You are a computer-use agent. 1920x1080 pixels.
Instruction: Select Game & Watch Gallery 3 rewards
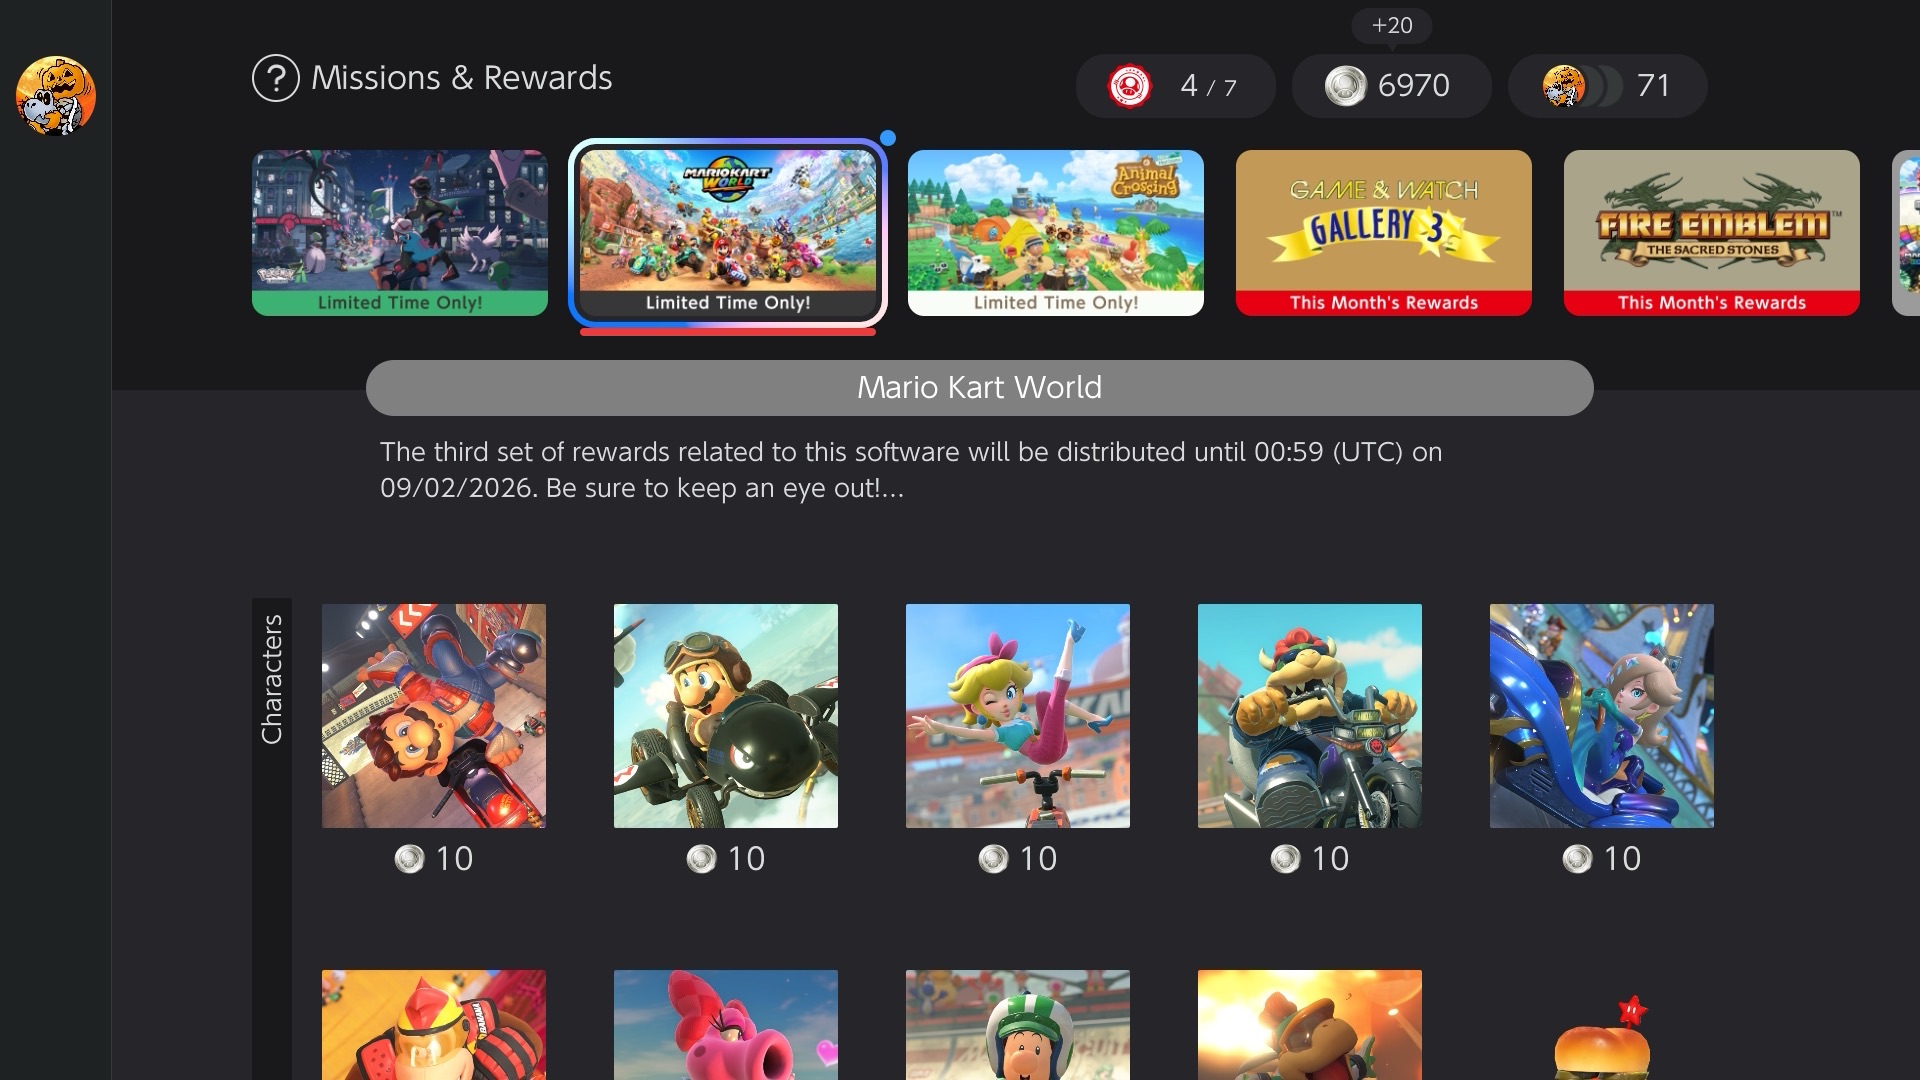point(1384,233)
